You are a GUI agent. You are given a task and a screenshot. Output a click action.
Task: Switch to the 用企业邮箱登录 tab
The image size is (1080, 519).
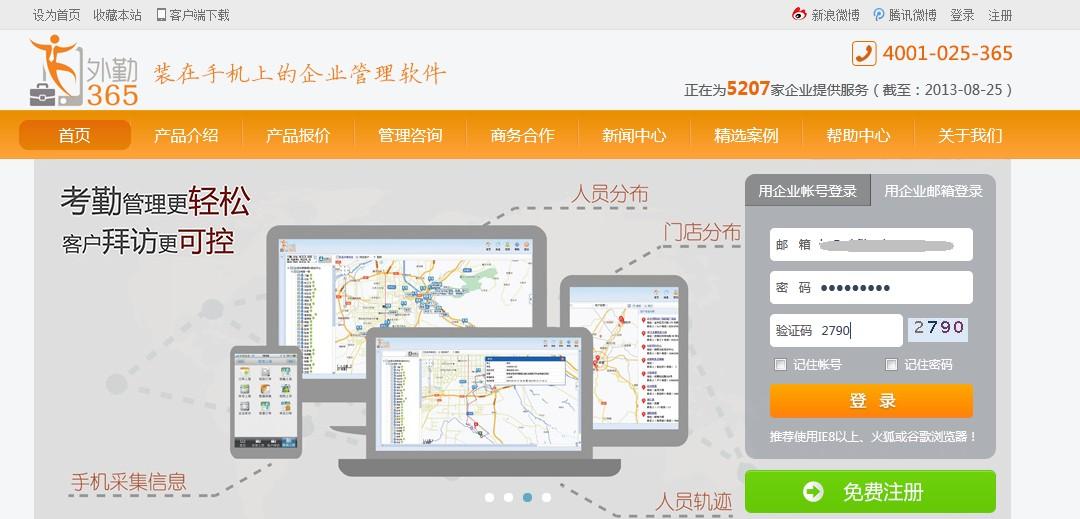[933, 191]
